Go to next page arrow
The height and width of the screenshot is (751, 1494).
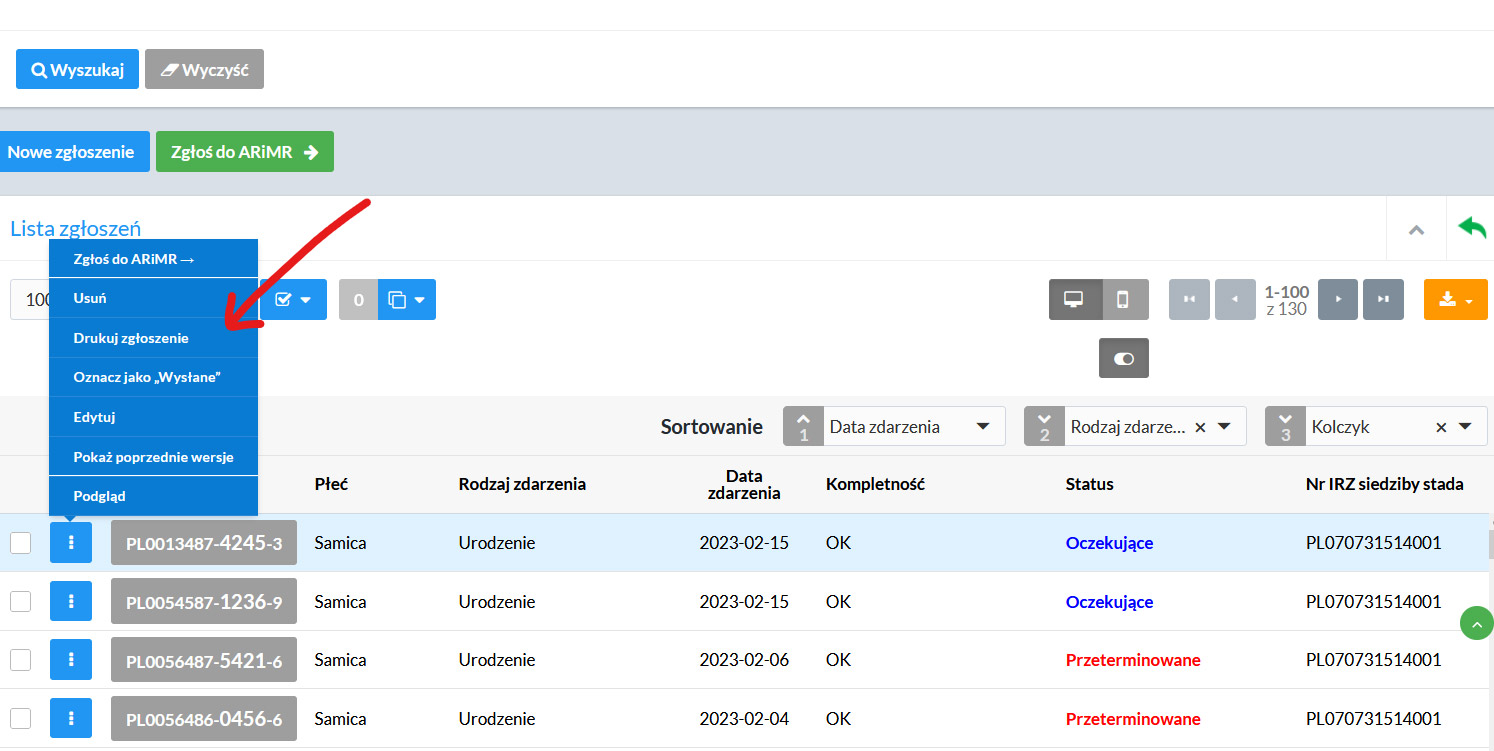[1338, 299]
